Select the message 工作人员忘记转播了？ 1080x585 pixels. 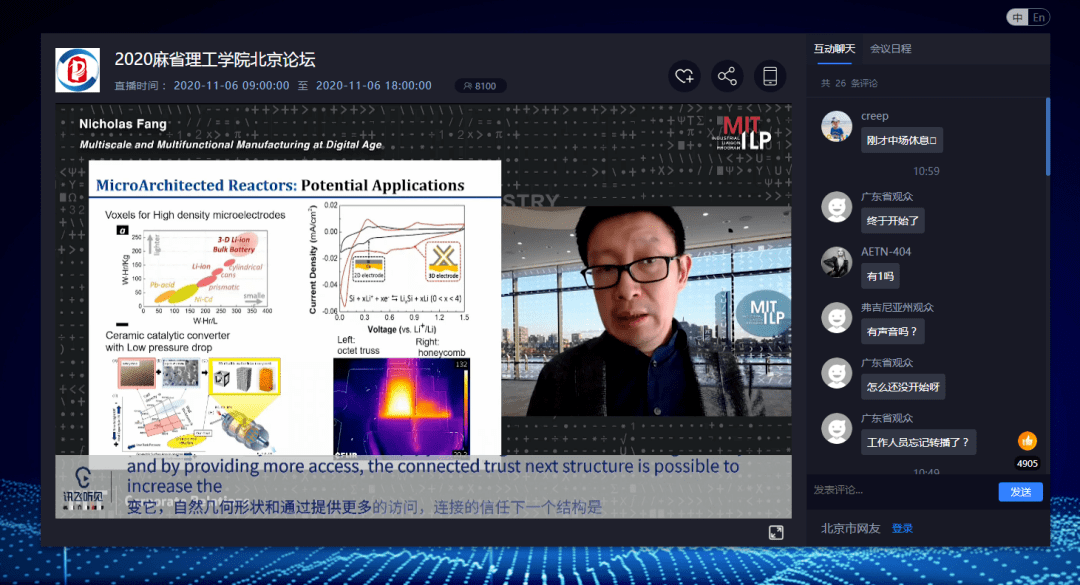(x=918, y=442)
